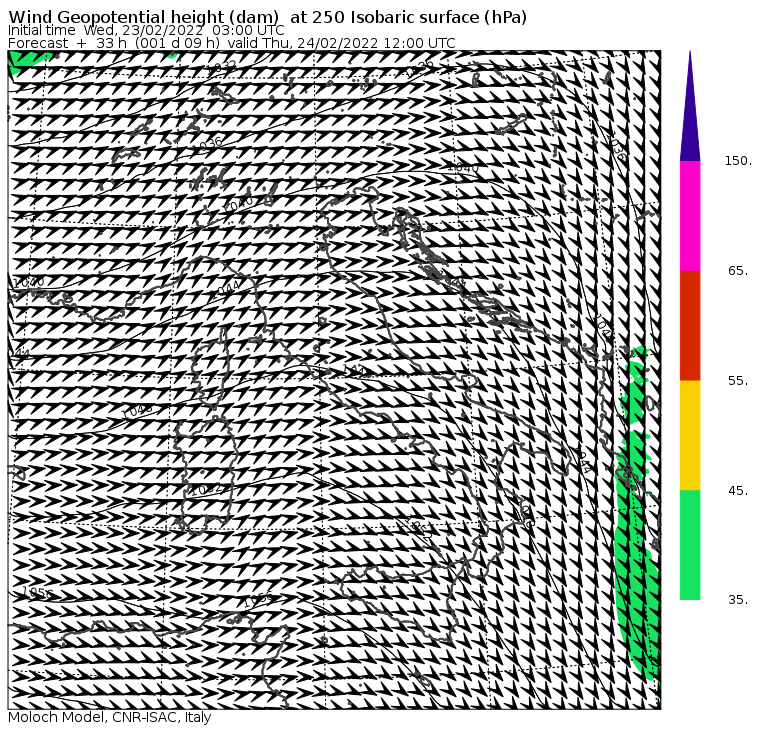The width and height of the screenshot is (760, 731).
Task: Click the '1052' contour label over Sardinia
Action: (x=206, y=490)
